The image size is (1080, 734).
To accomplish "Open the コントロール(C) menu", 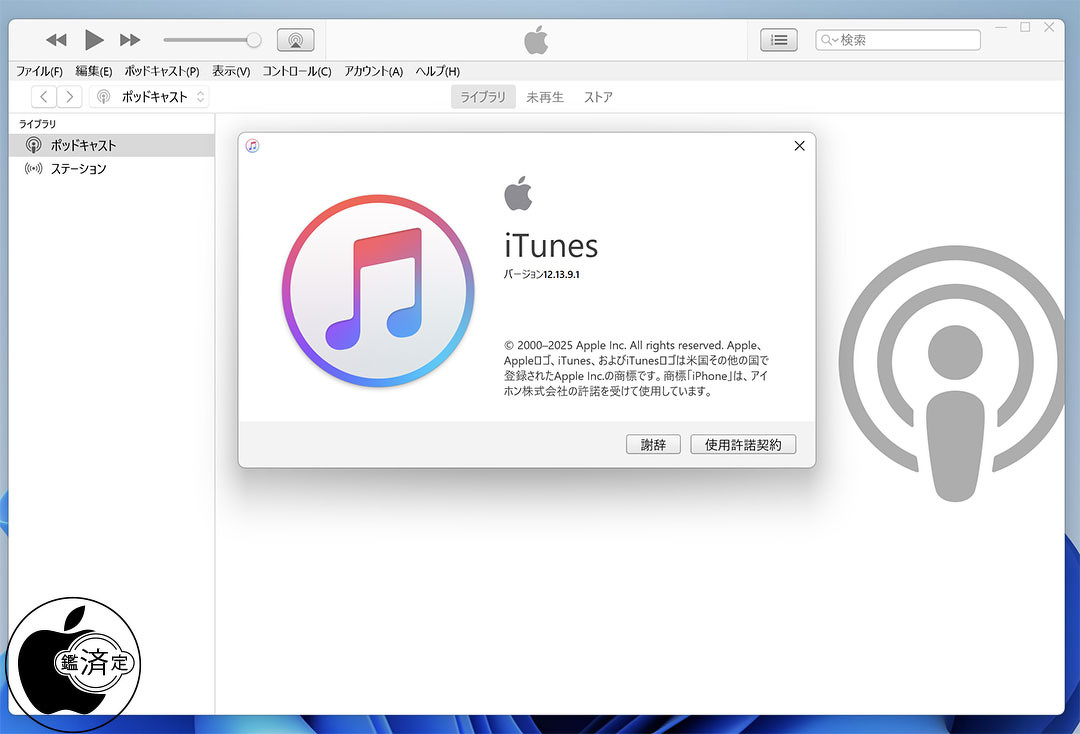I will coord(297,71).
